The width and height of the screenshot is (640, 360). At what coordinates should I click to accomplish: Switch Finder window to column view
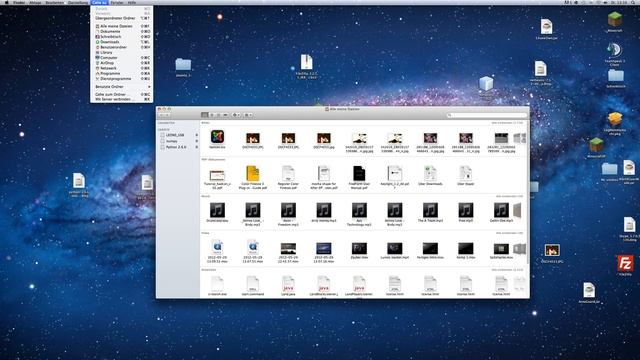(218, 115)
